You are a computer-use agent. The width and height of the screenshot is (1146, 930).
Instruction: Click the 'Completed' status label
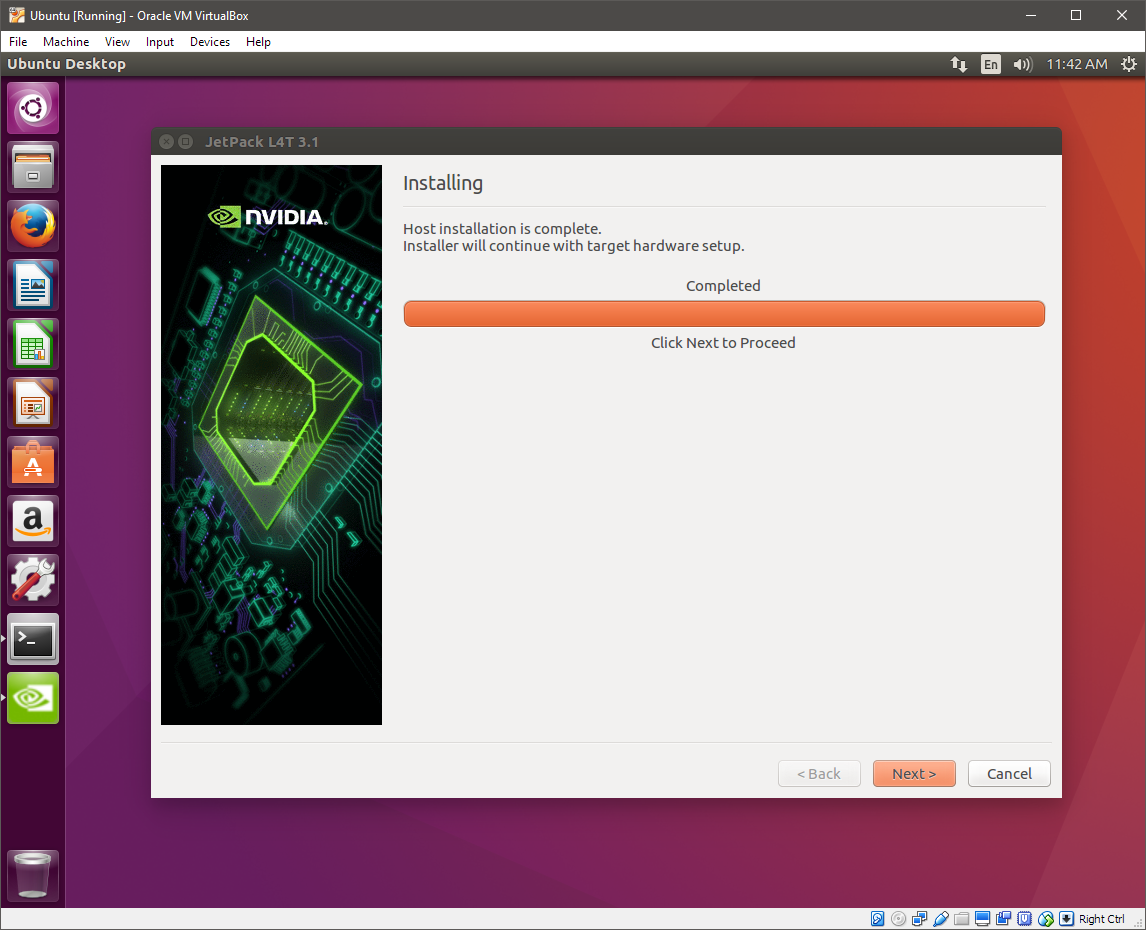point(723,286)
